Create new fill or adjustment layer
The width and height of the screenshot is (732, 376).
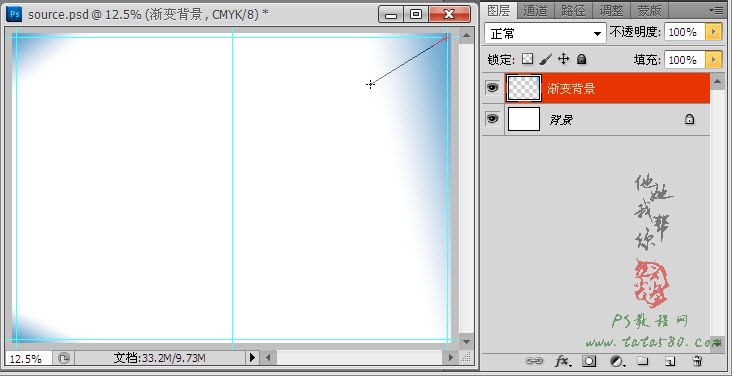click(x=617, y=361)
